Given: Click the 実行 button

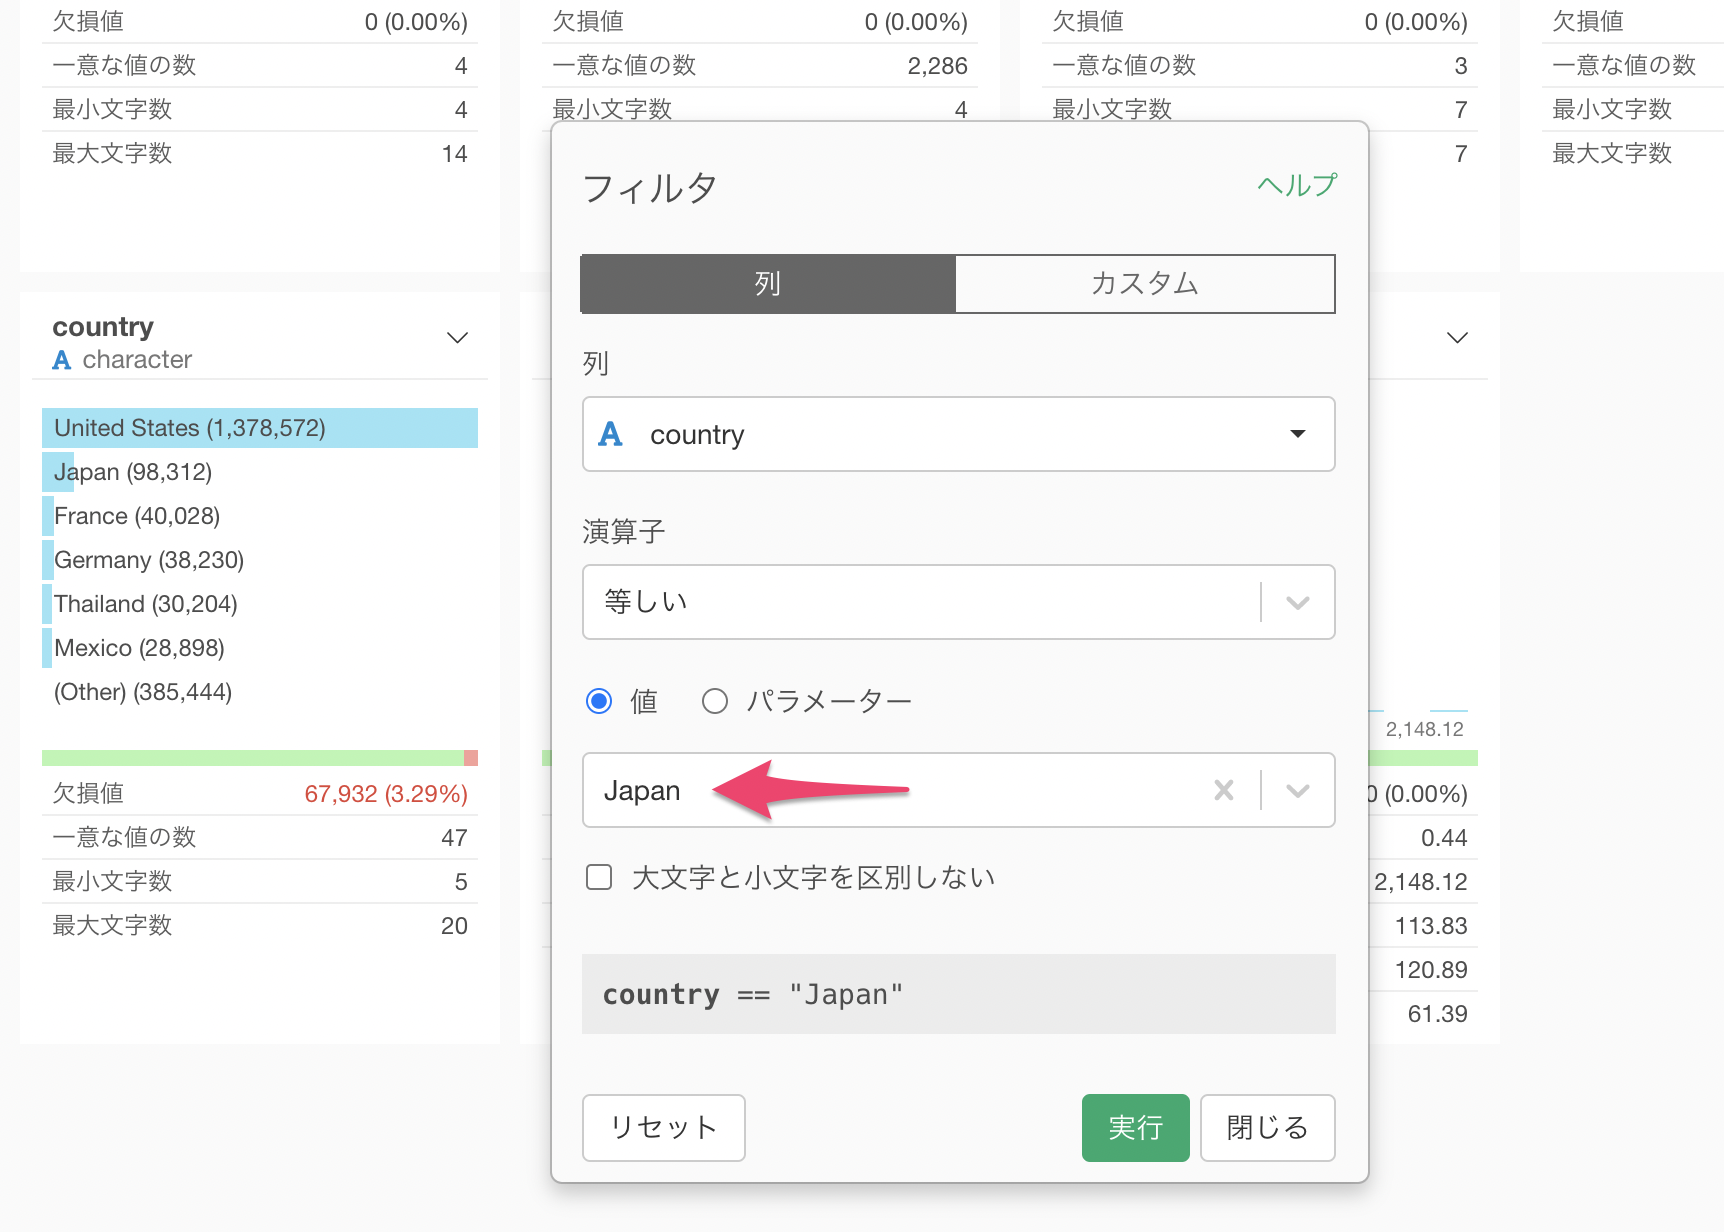Looking at the screenshot, I should point(1135,1128).
